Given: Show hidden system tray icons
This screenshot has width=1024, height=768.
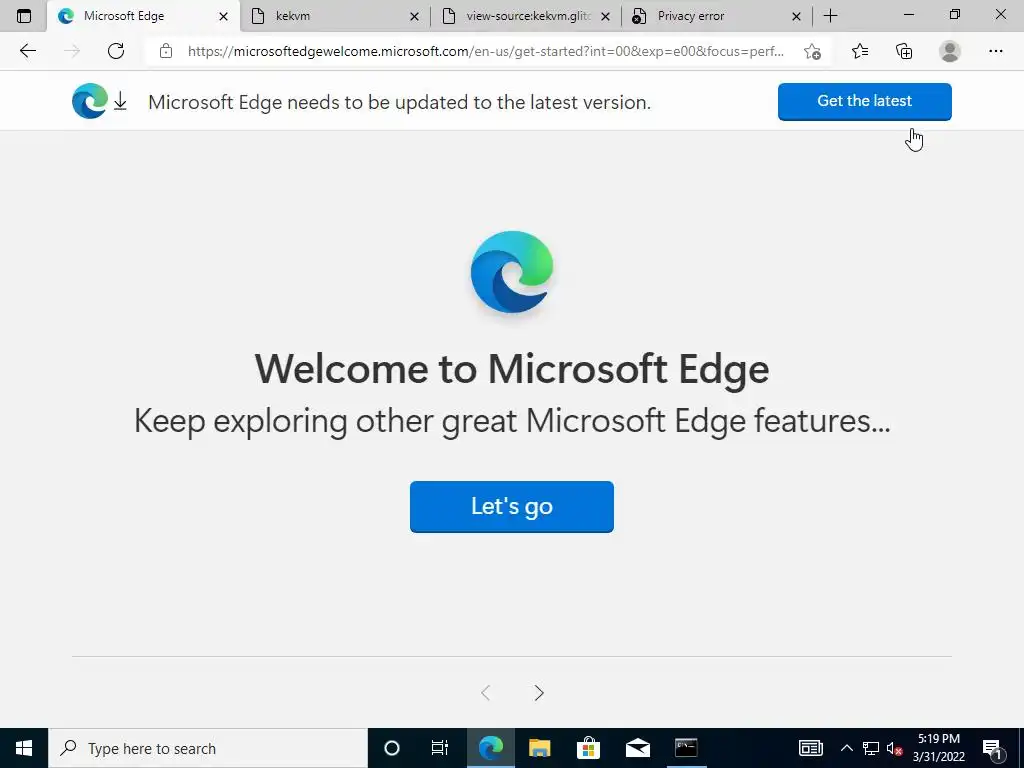Looking at the screenshot, I should coord(846,748).
